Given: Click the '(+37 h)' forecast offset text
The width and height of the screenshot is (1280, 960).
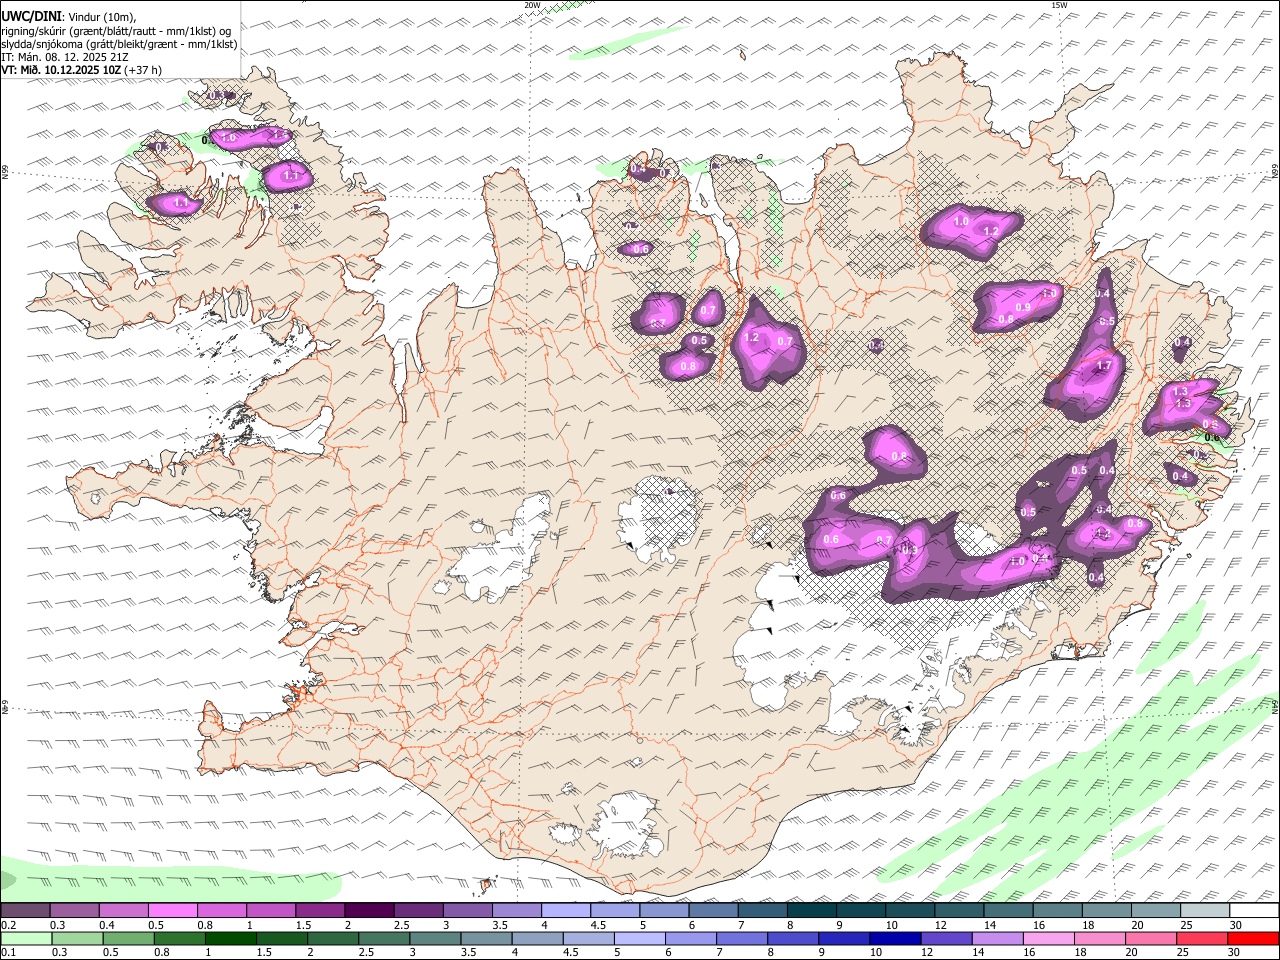Looking at the screenshot, I should tap(143, 70).
